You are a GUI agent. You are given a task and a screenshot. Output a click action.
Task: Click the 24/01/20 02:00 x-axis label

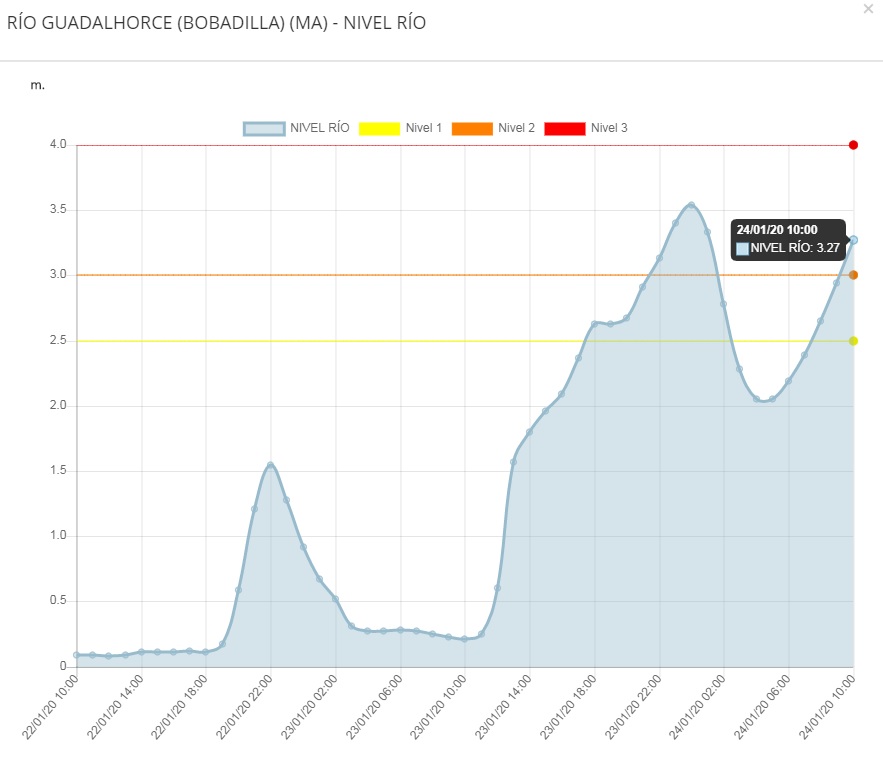(697, 707)
